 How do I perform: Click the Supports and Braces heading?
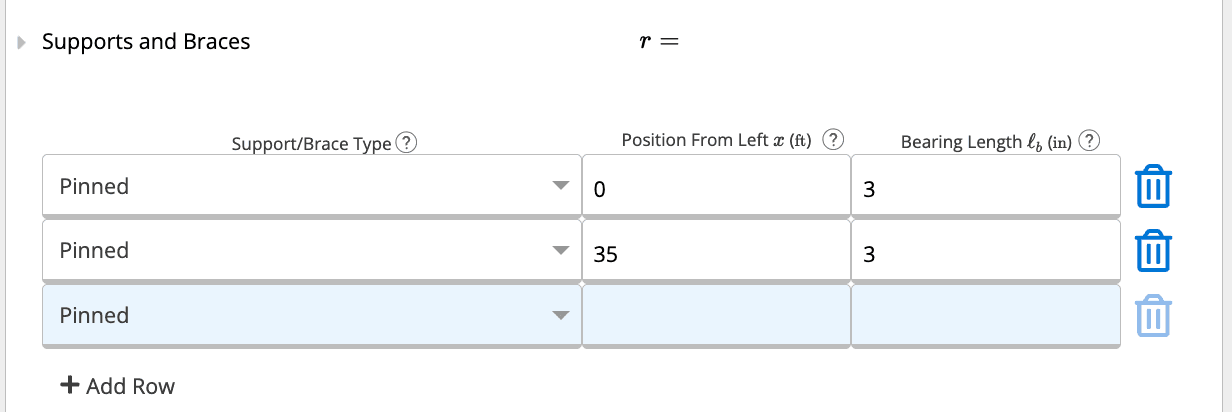click(146, 42)
